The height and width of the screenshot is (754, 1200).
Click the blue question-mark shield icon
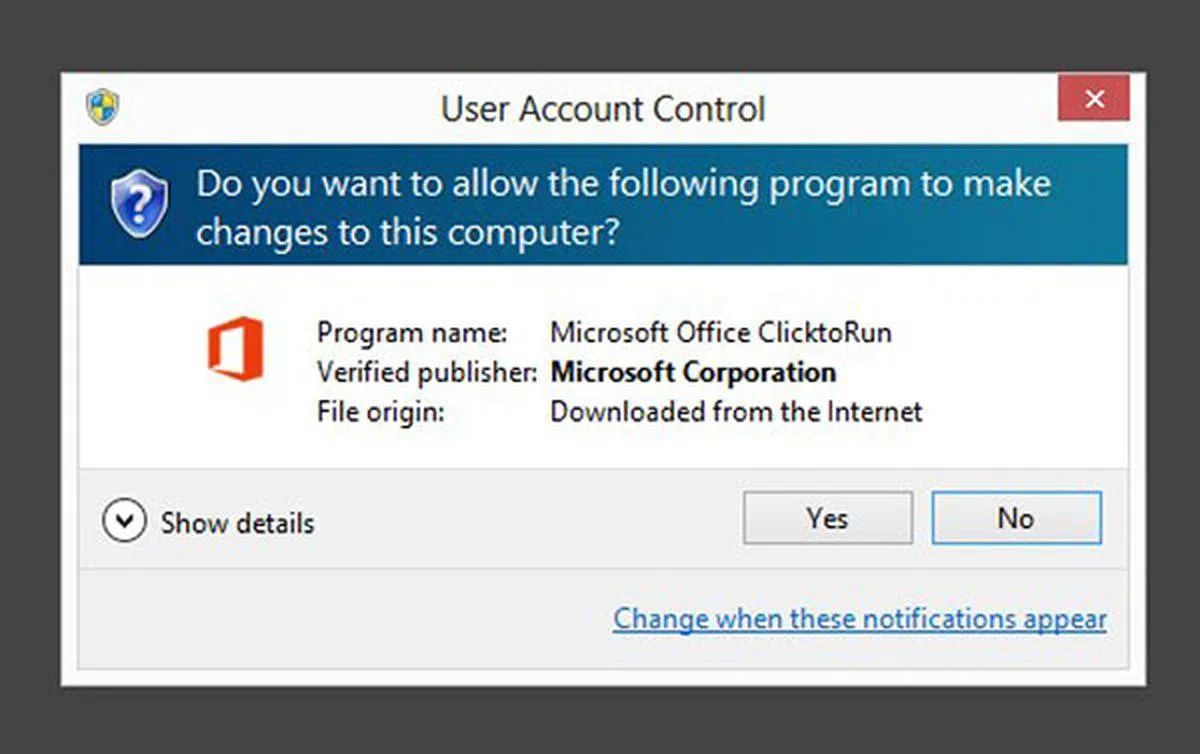pos(139,204)
